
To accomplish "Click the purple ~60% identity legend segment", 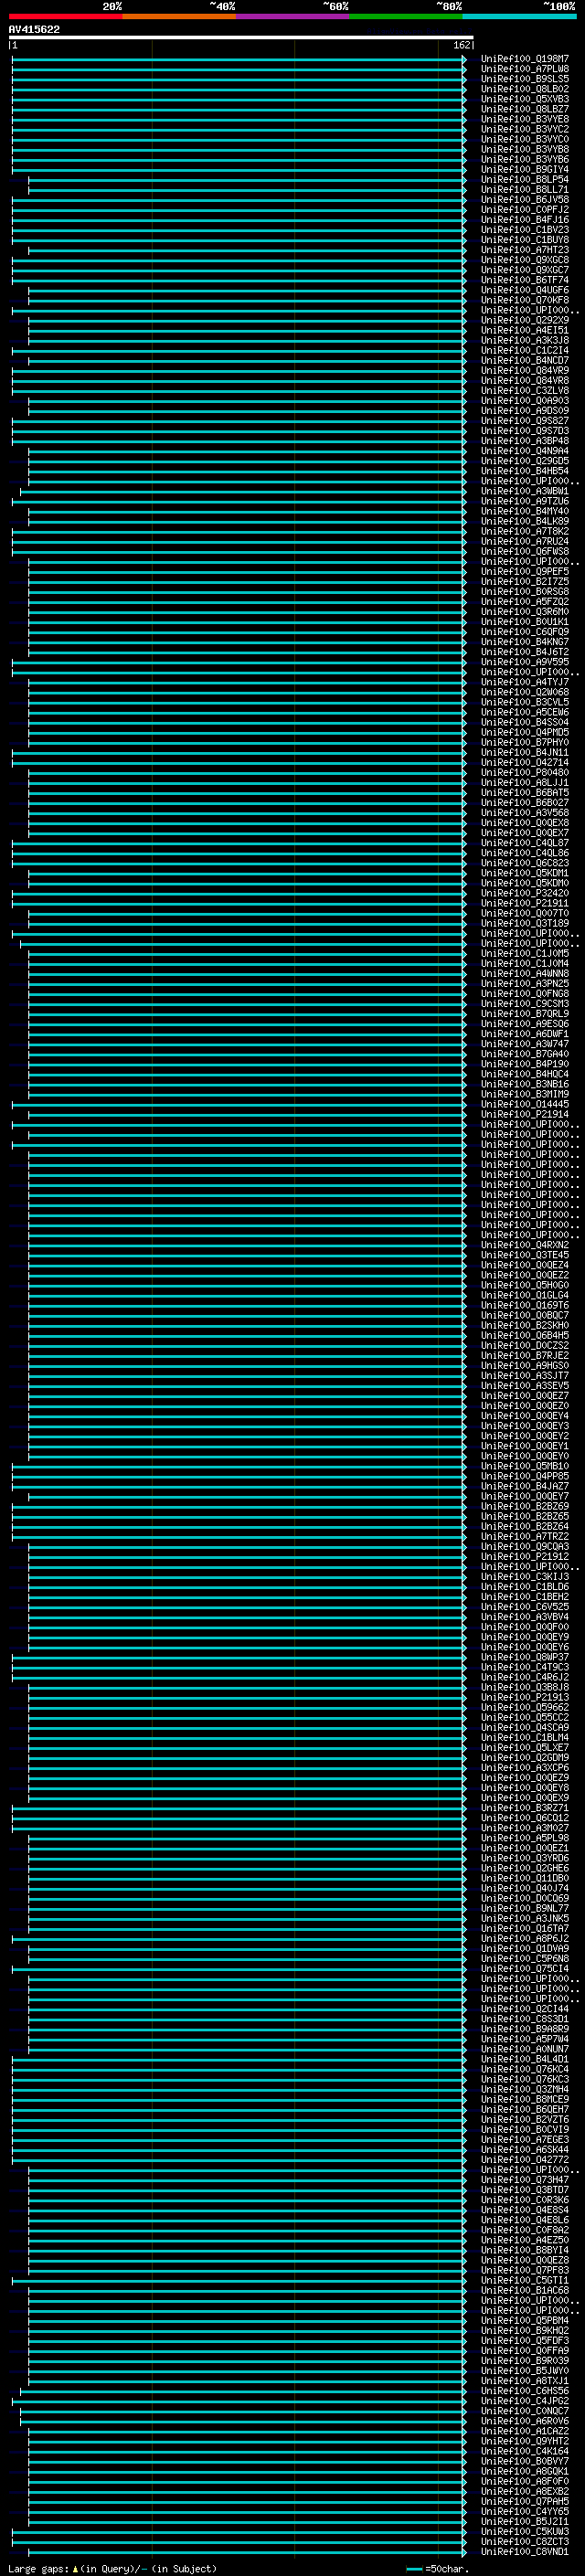I will [293, 16].
